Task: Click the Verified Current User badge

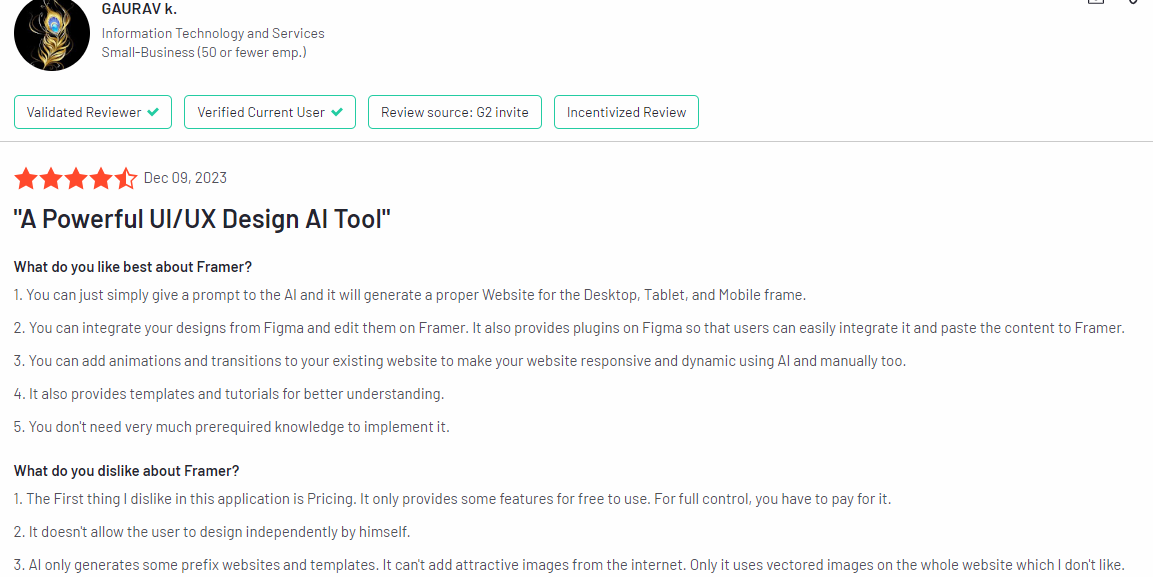Action: coord(270,112)
